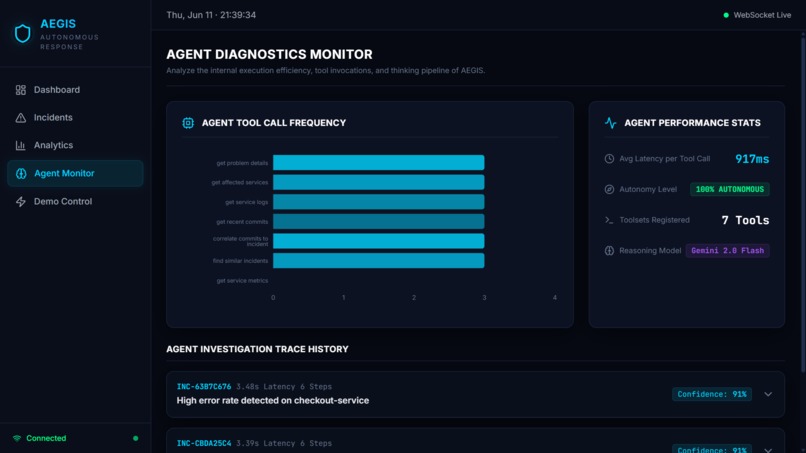Click the get affected services bar

click(x=378, y=182)
